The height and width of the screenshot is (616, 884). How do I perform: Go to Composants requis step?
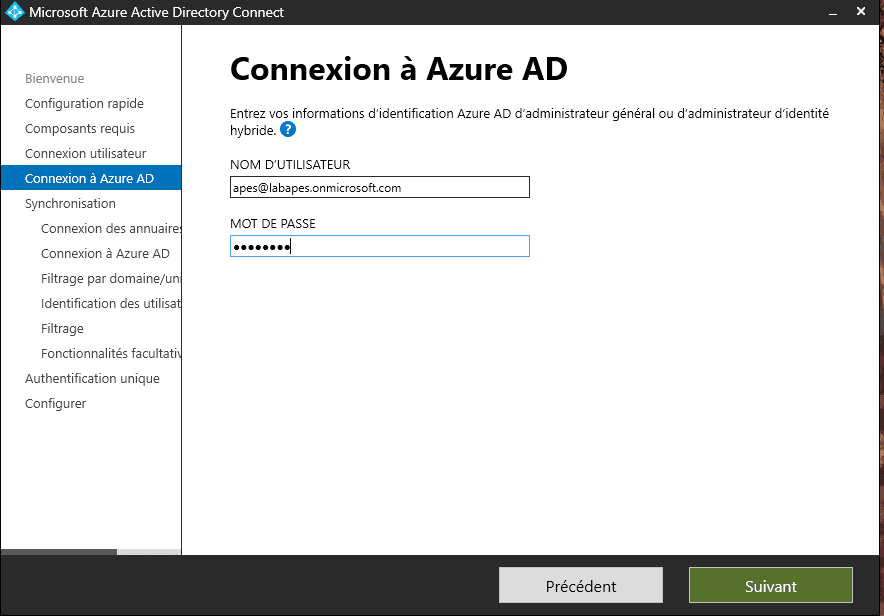click(x=80, y=129)
